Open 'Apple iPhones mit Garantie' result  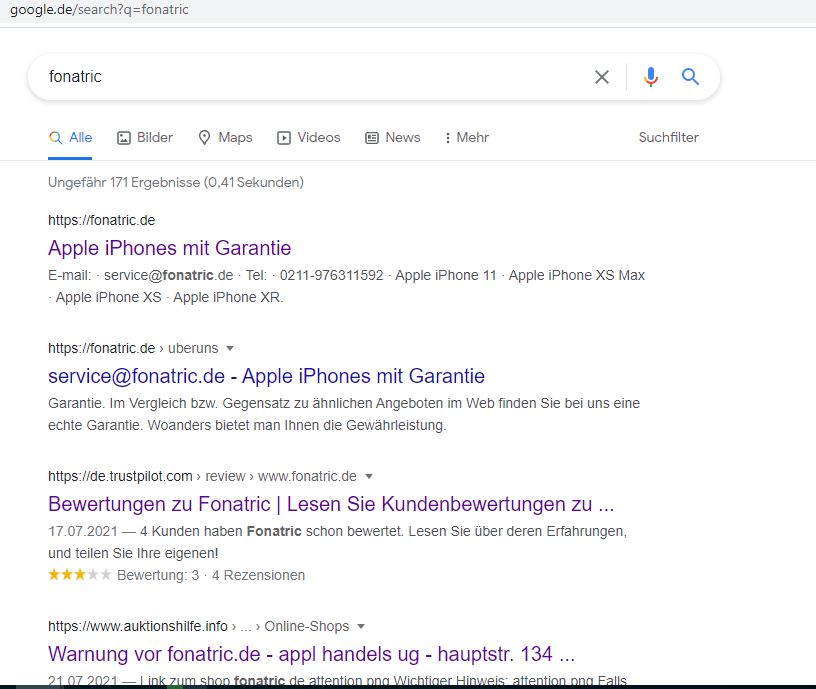(x=170, y=248)
